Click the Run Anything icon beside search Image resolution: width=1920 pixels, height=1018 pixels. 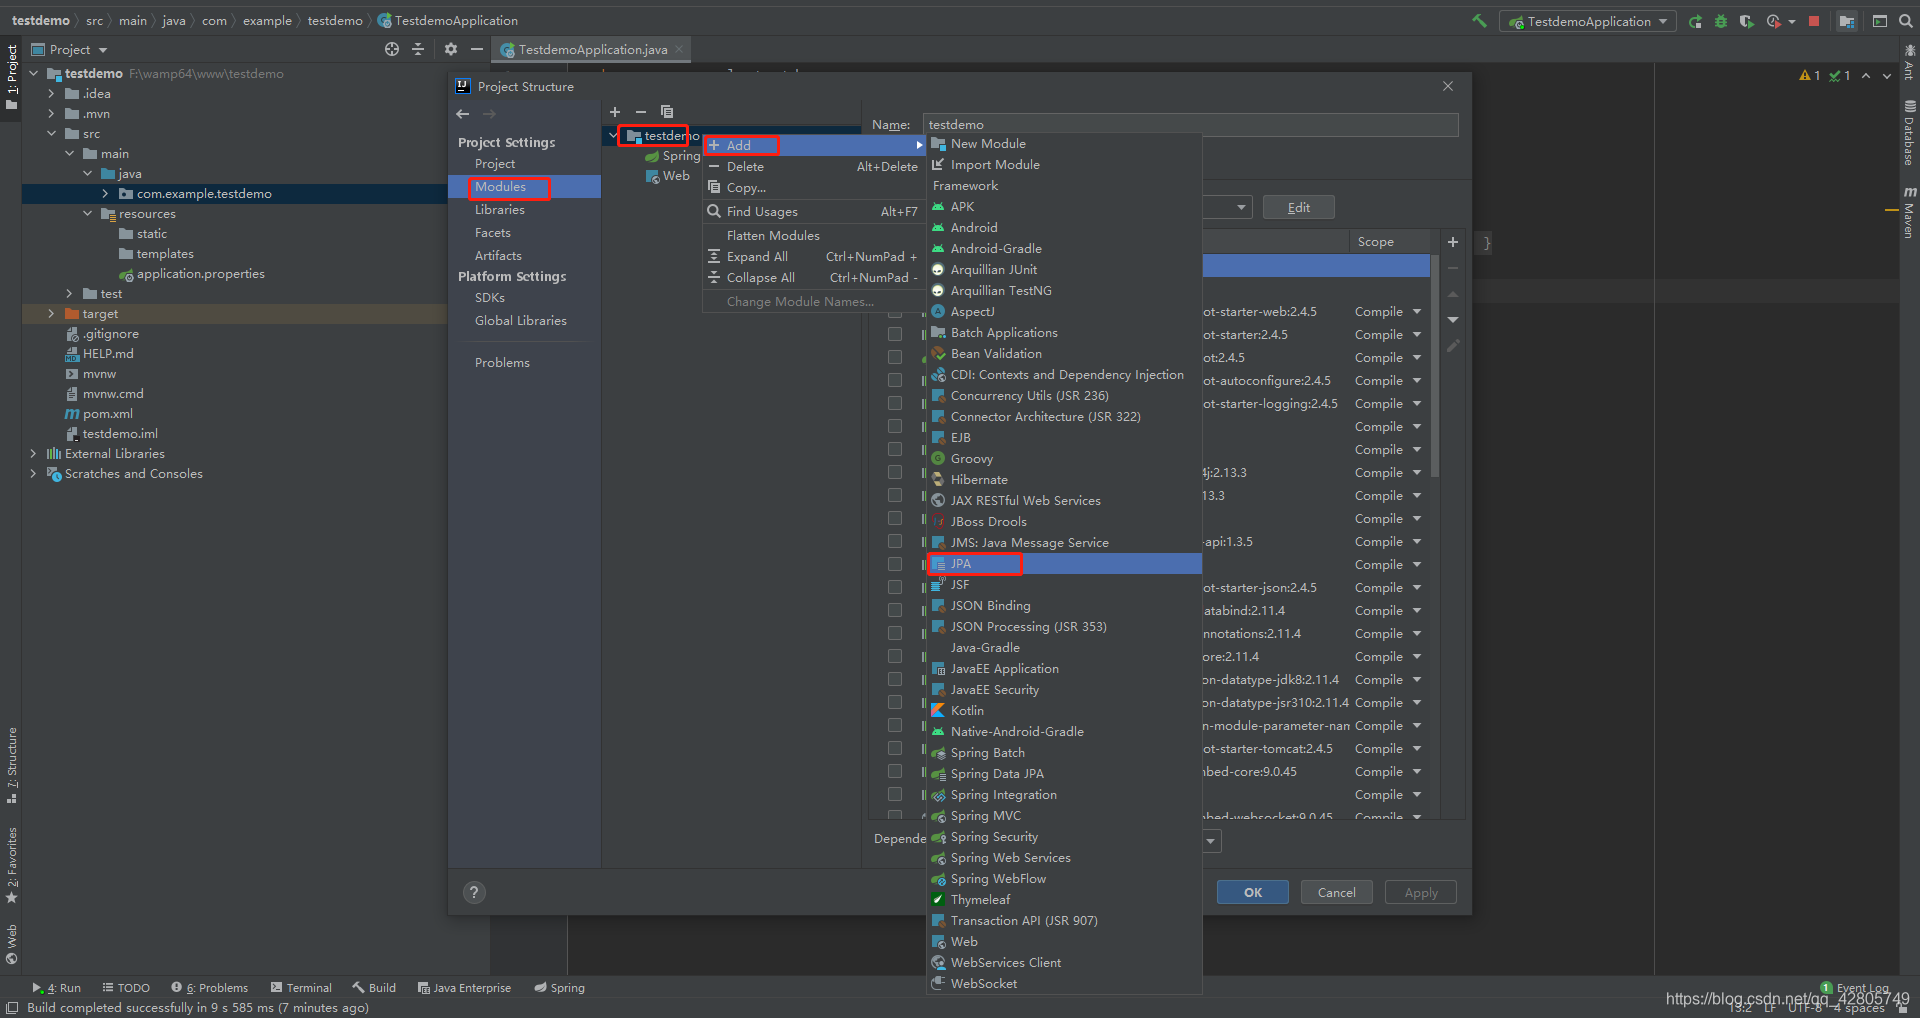tap(1880, 21)
